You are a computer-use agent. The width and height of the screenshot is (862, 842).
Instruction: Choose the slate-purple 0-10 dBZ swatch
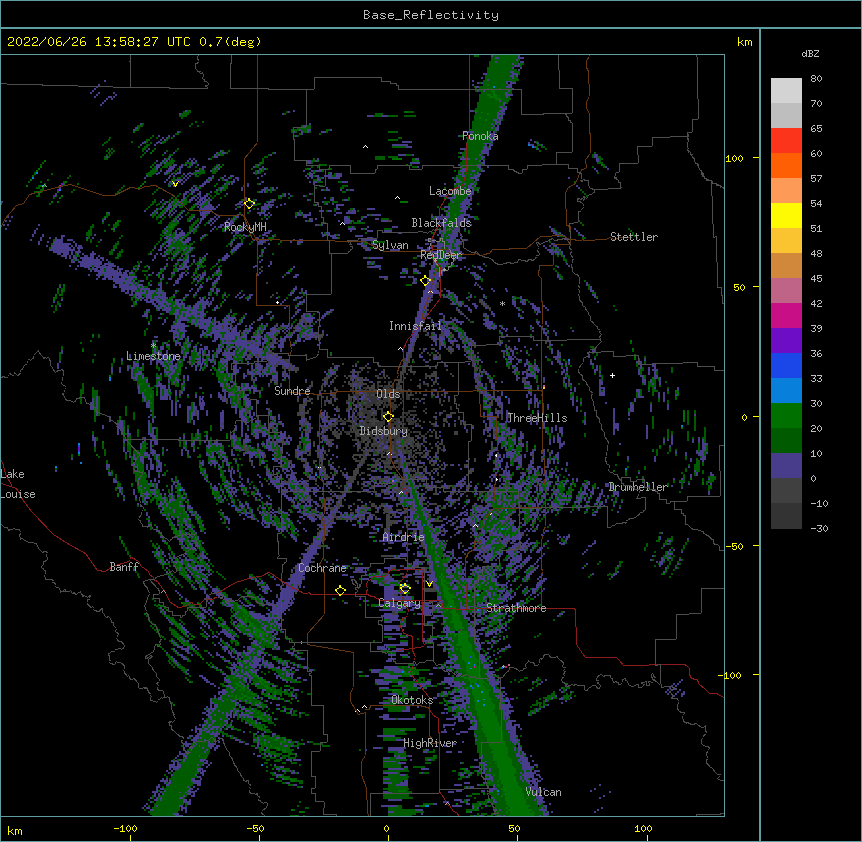pos(786,466)
